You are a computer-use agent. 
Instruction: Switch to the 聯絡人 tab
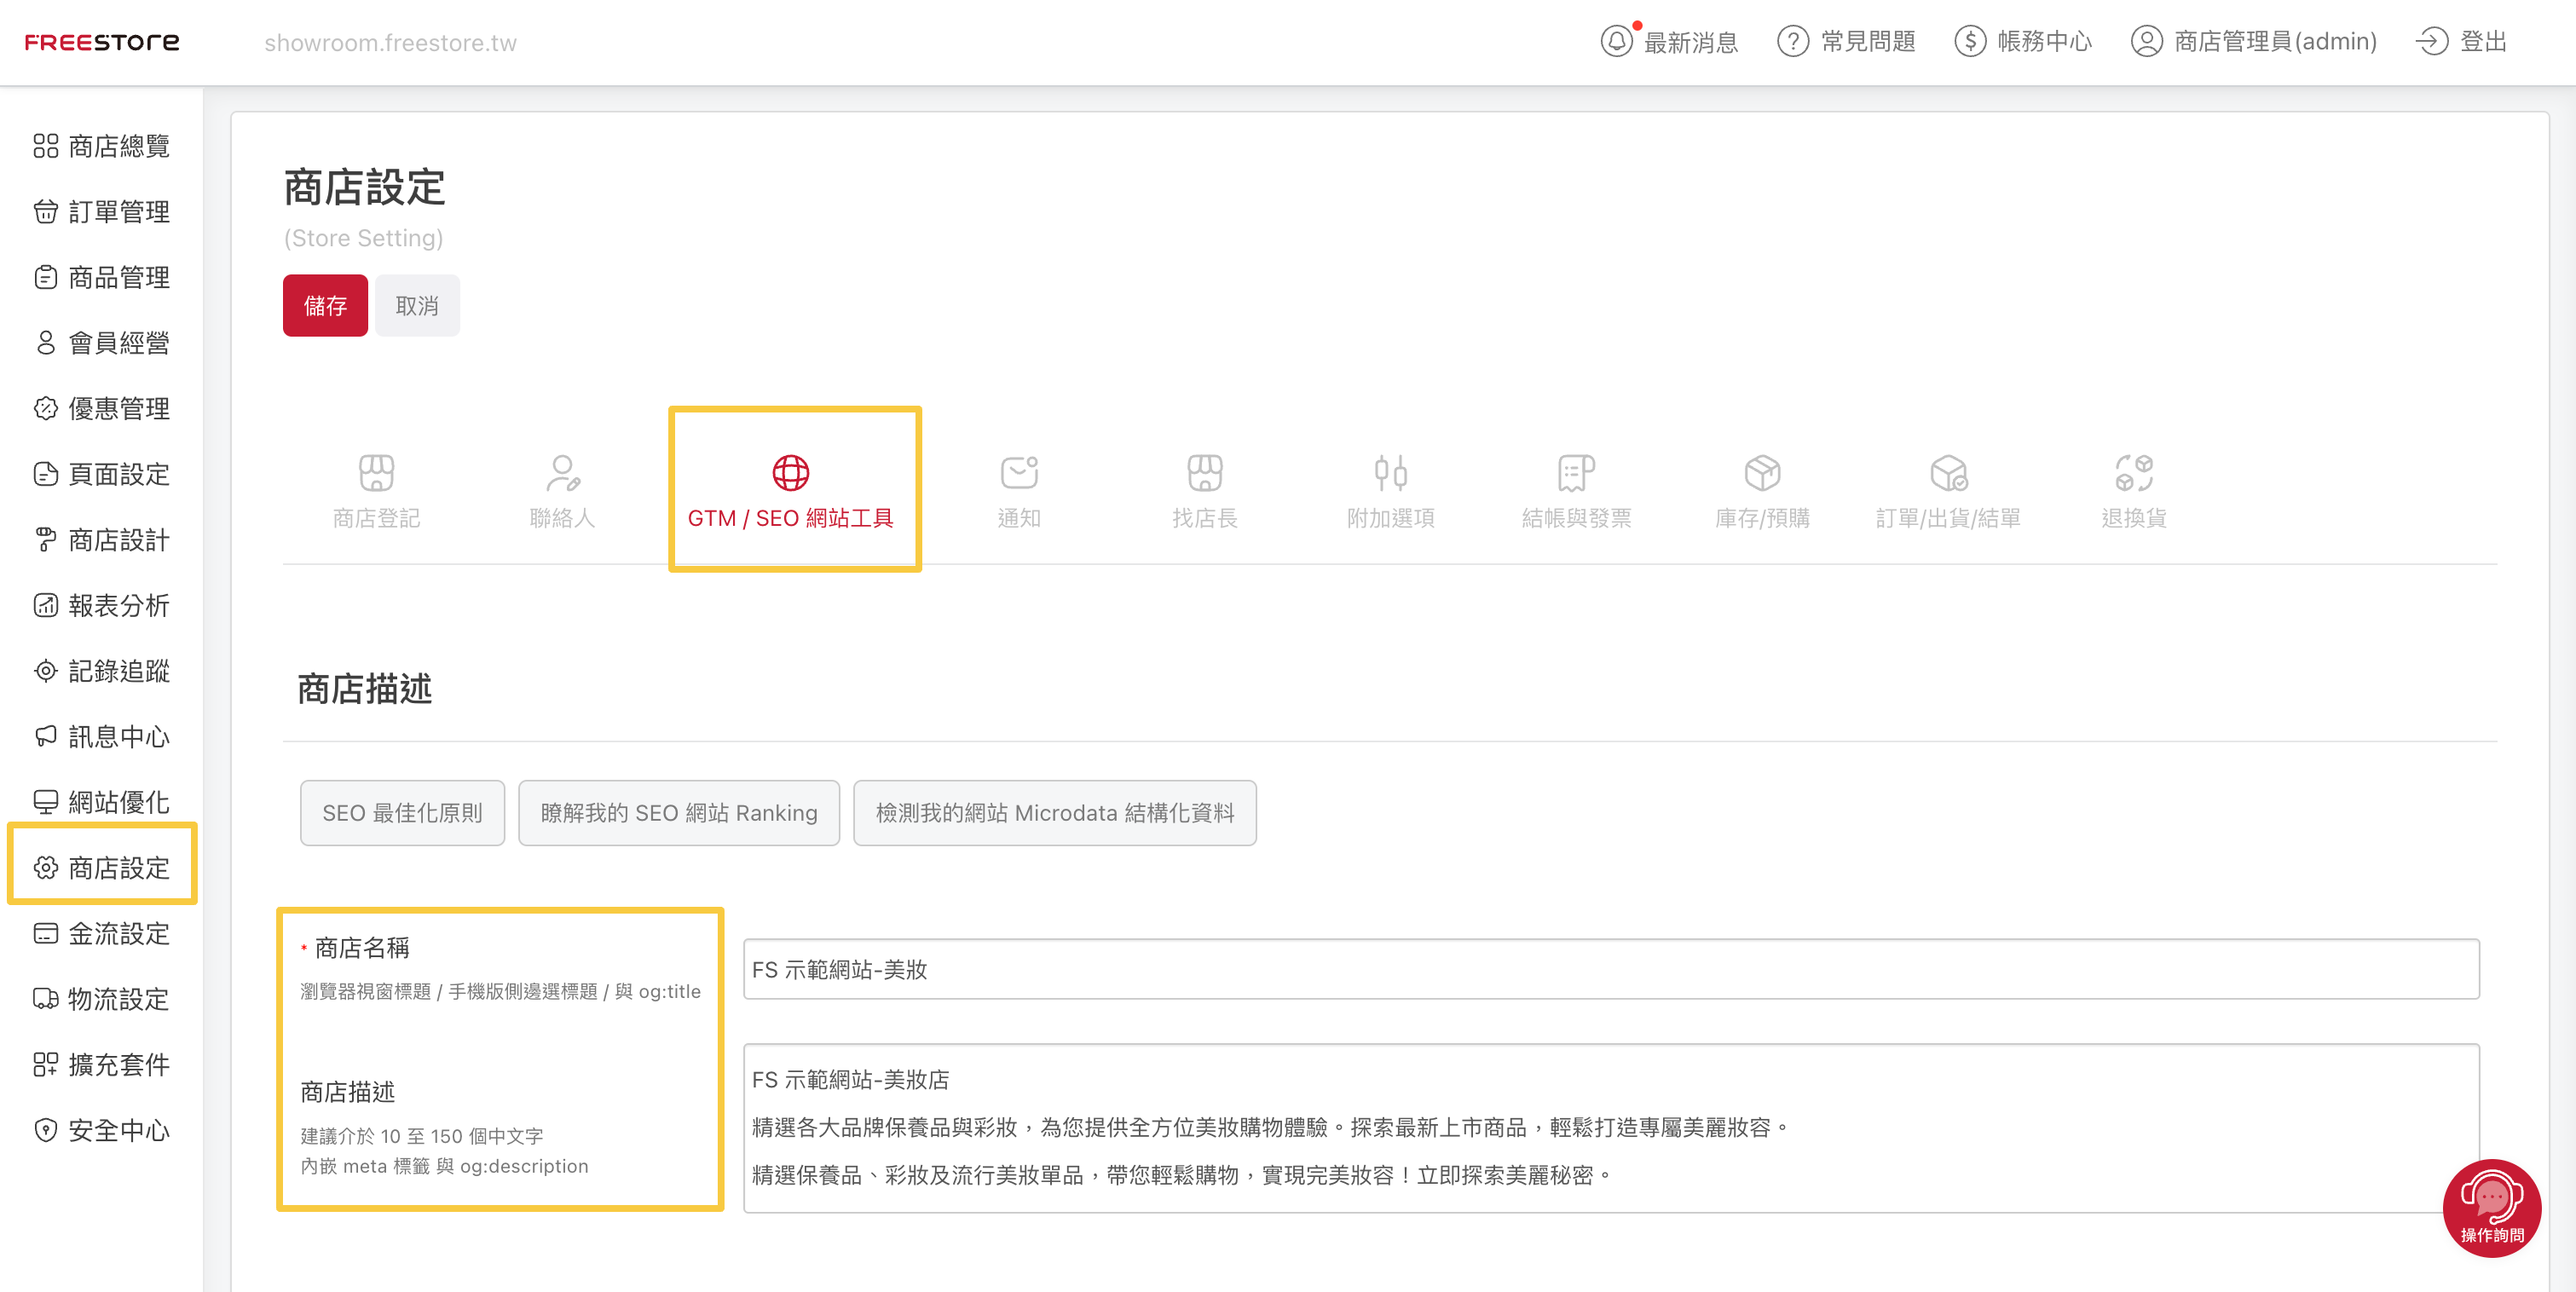(563, 491)
